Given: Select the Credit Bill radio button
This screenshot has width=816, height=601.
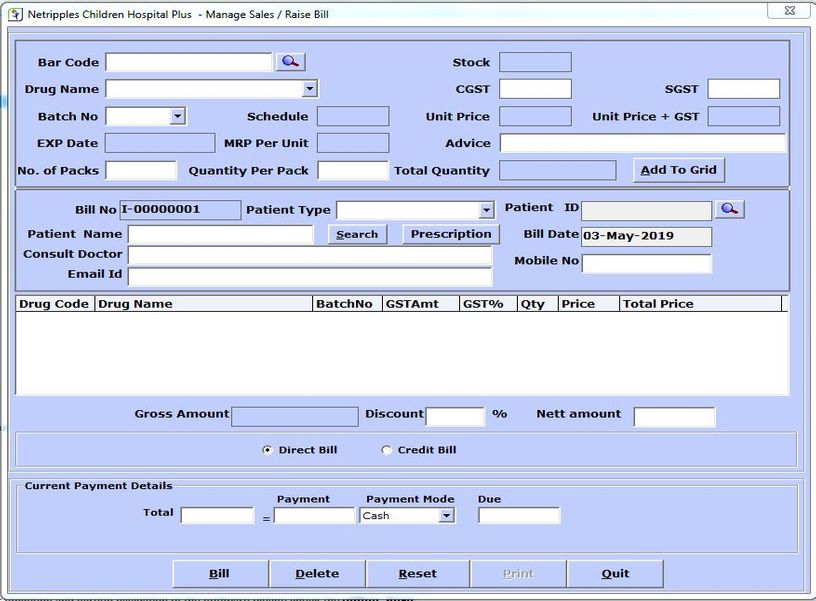Looking at the screenshot, I should [386, 450].
